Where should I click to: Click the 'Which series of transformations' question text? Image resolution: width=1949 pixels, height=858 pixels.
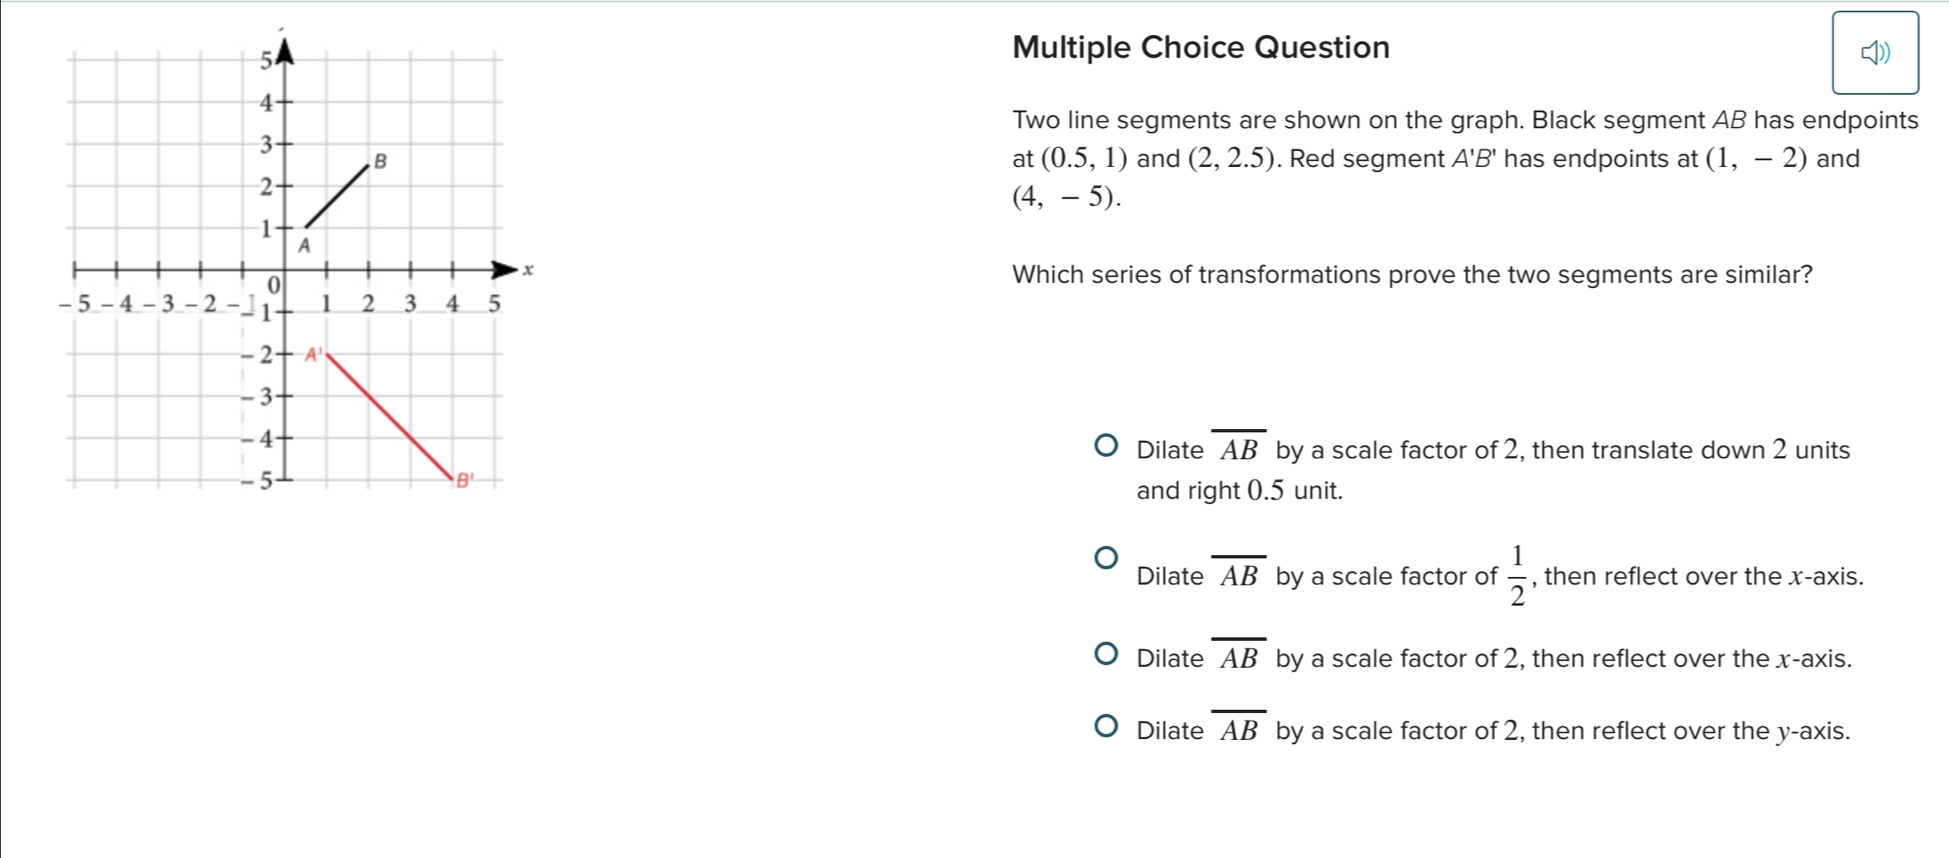1411,275
